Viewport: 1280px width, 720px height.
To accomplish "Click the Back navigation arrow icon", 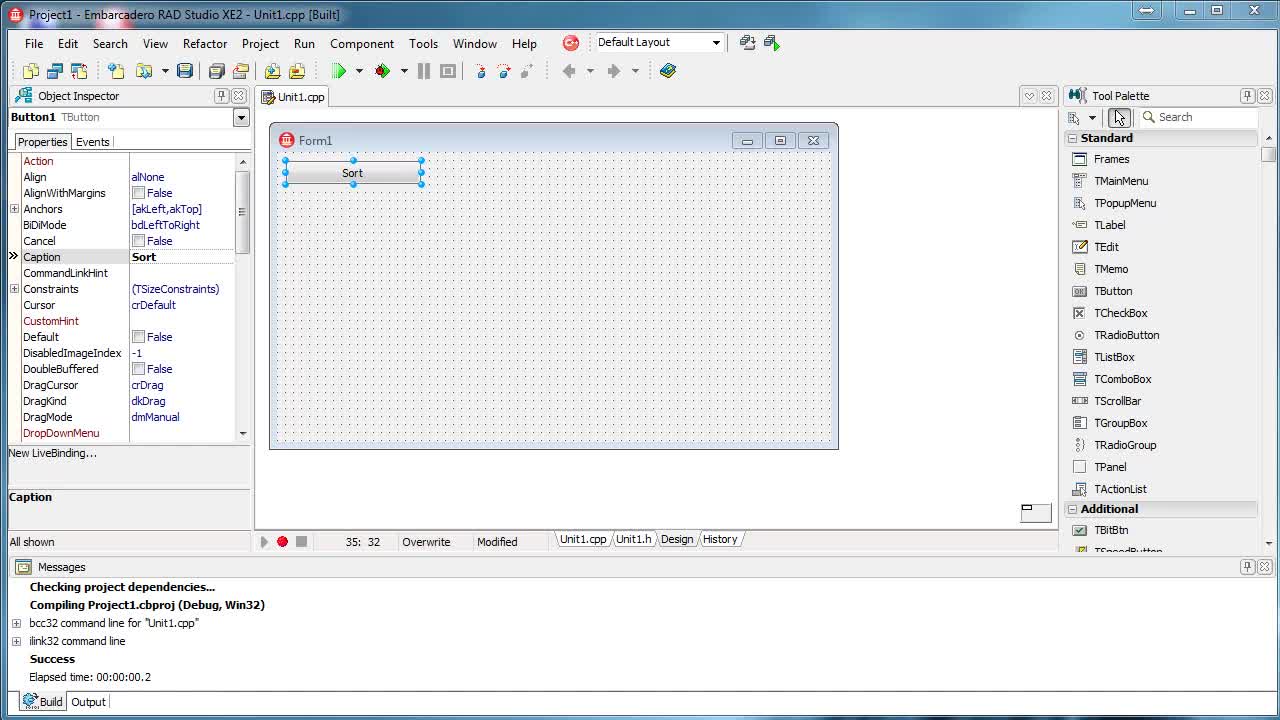I will pyautogui.click(x=569, y=71).
